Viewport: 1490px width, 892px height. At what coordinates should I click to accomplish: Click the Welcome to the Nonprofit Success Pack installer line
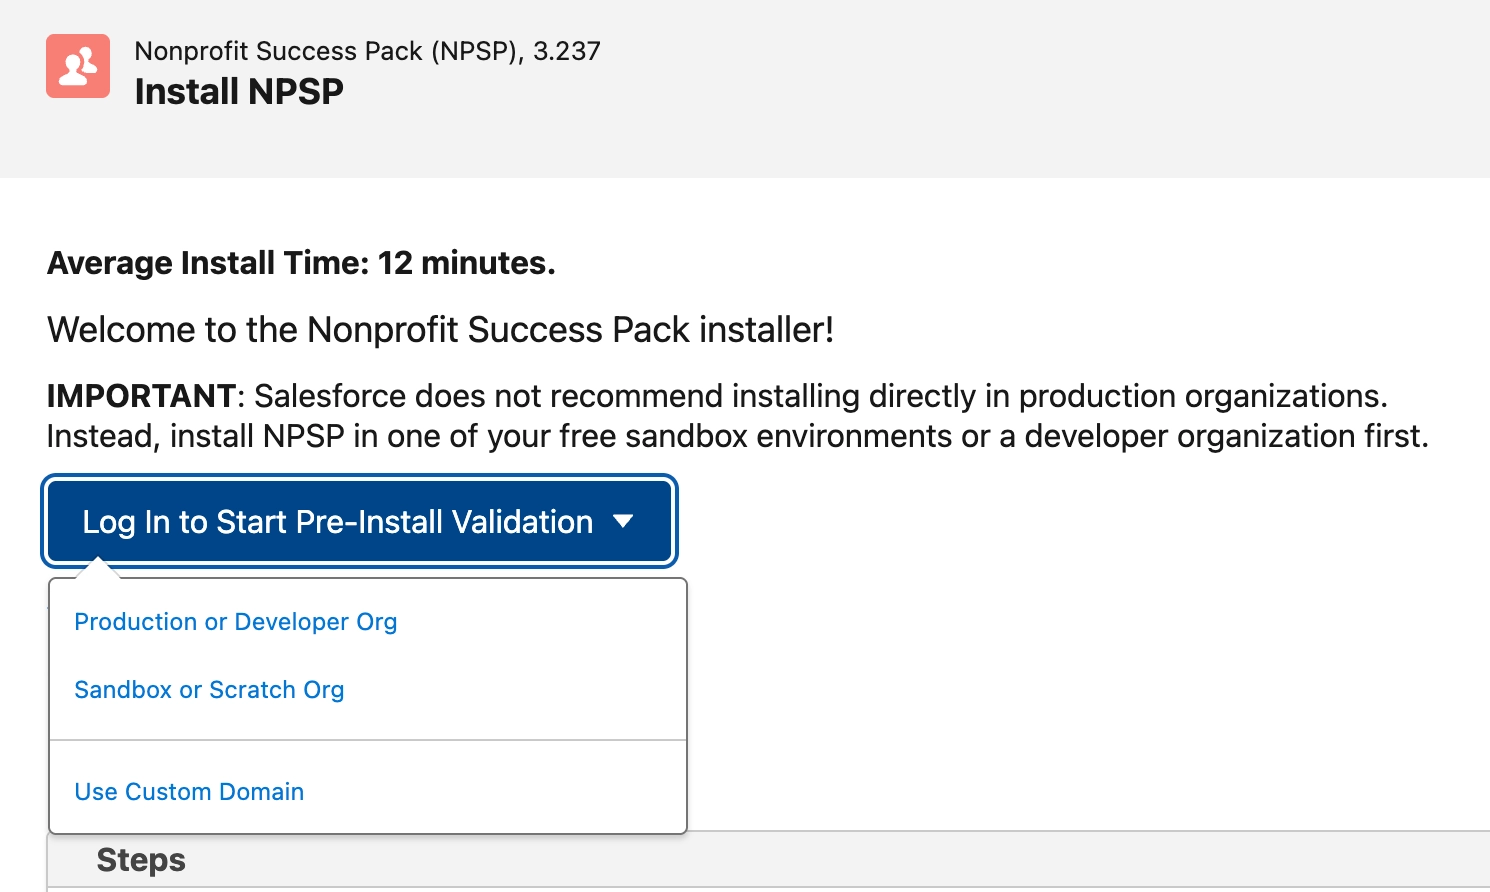[x=441, y=330]
